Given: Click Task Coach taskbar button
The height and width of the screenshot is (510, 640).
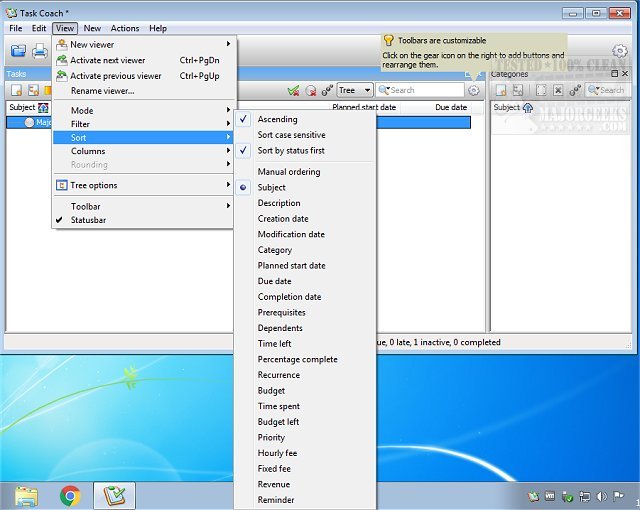Looking at the screenshot, I should [x=114, y=496].
